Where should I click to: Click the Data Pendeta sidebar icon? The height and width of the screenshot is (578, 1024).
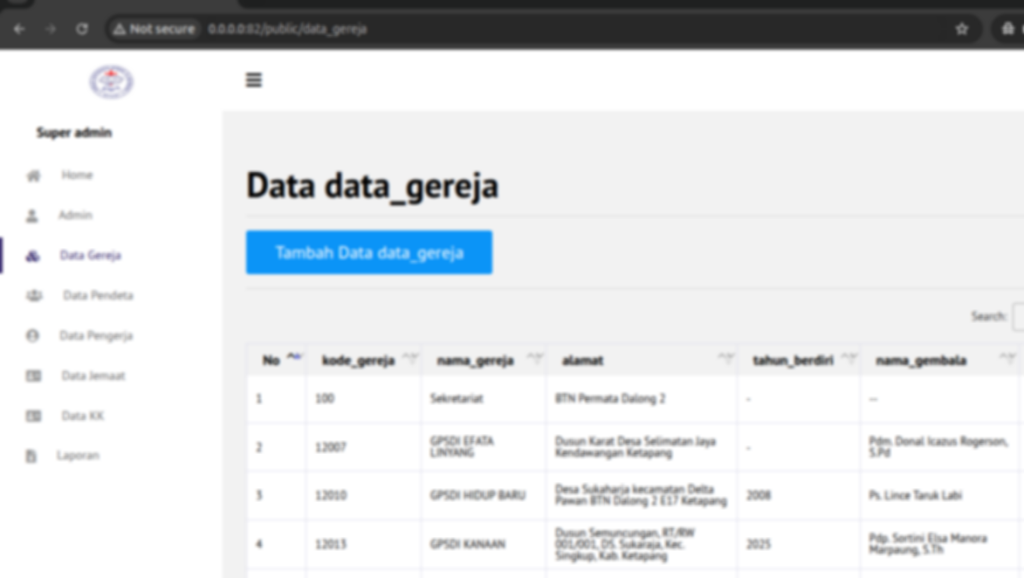pyautogui.click(x=34, y=296)
